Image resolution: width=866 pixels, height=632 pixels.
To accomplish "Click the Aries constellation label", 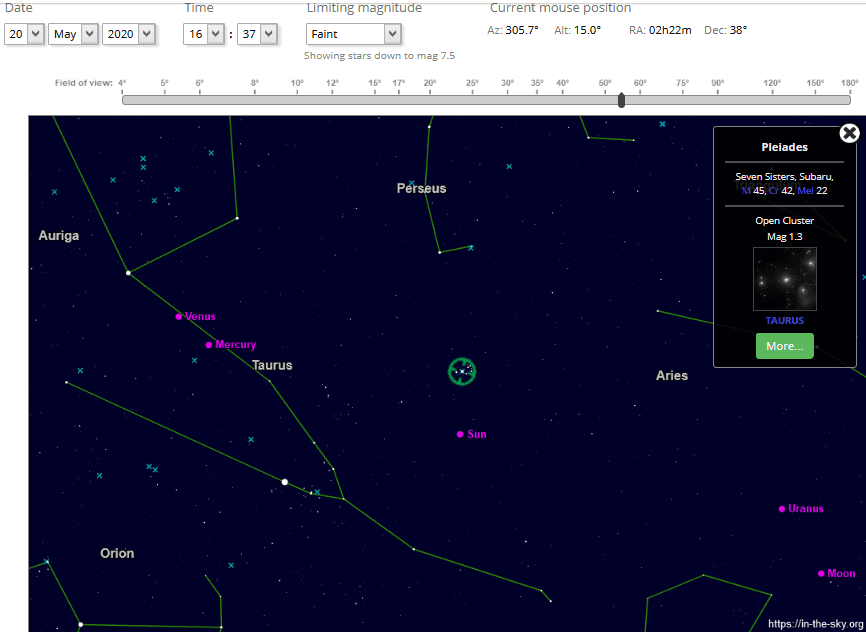I will coord(672,376).
